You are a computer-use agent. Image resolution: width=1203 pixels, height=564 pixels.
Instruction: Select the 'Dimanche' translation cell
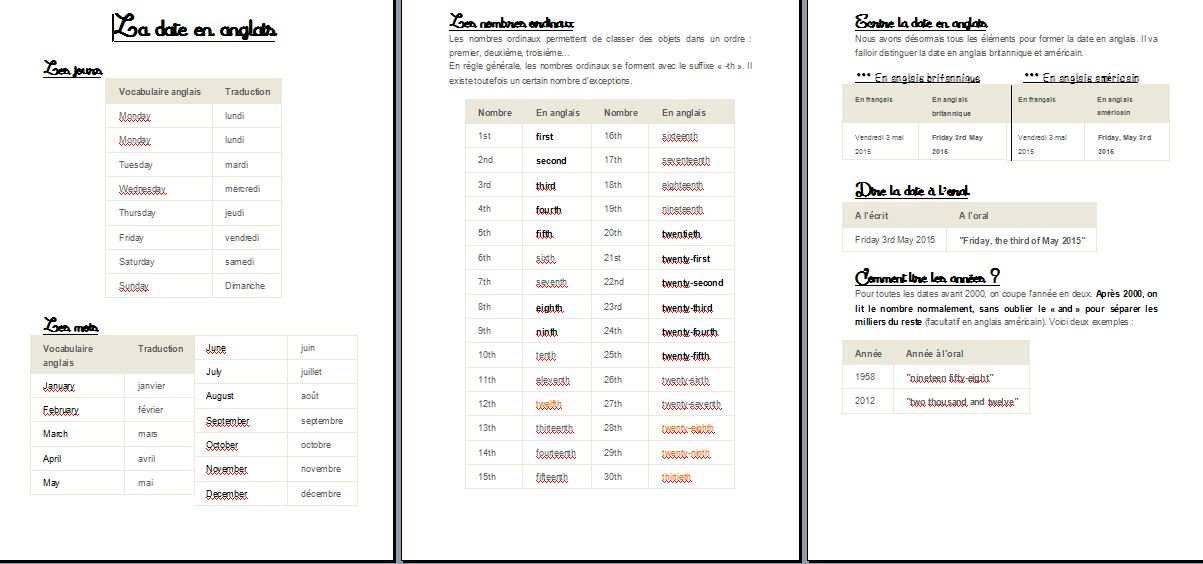245,286
